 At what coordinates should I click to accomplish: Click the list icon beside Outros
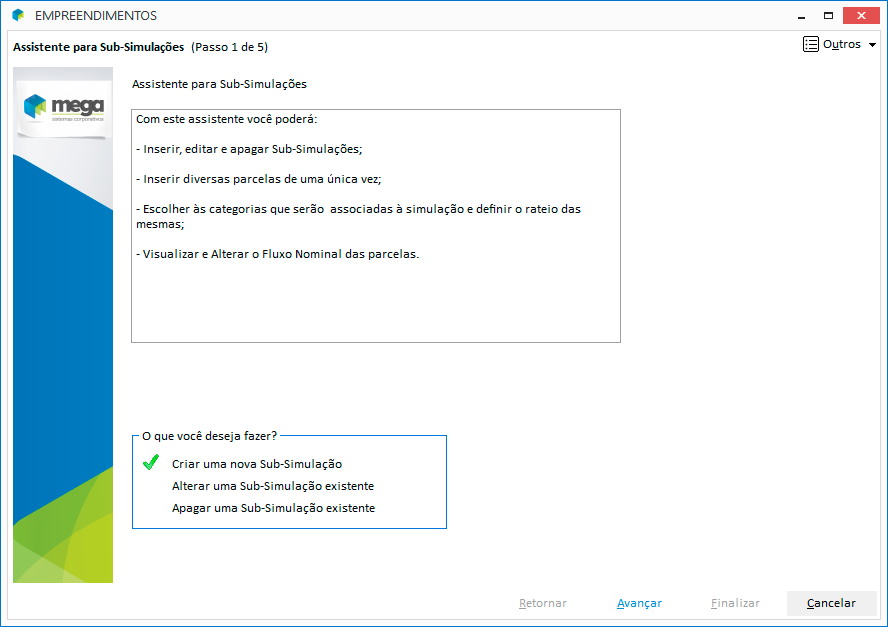811,45
